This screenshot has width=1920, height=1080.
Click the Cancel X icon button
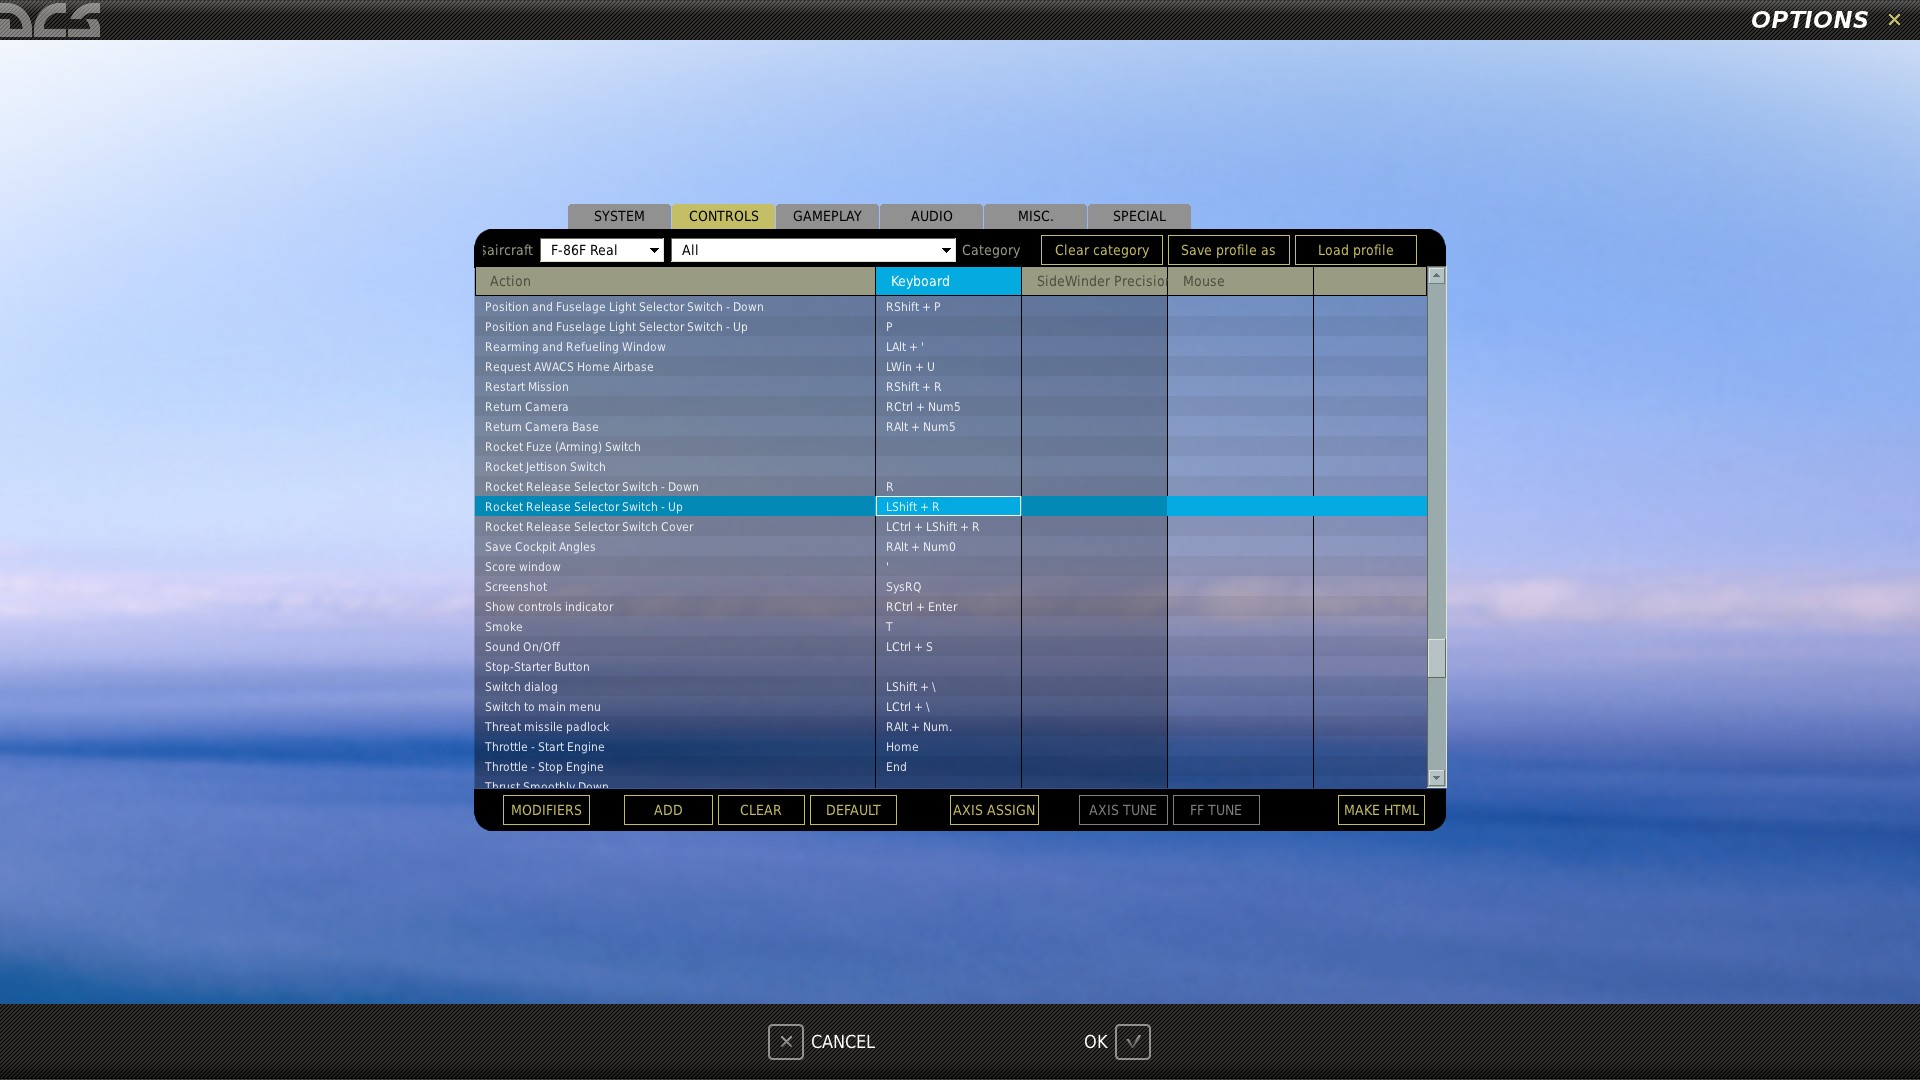tap(786, 1042)
